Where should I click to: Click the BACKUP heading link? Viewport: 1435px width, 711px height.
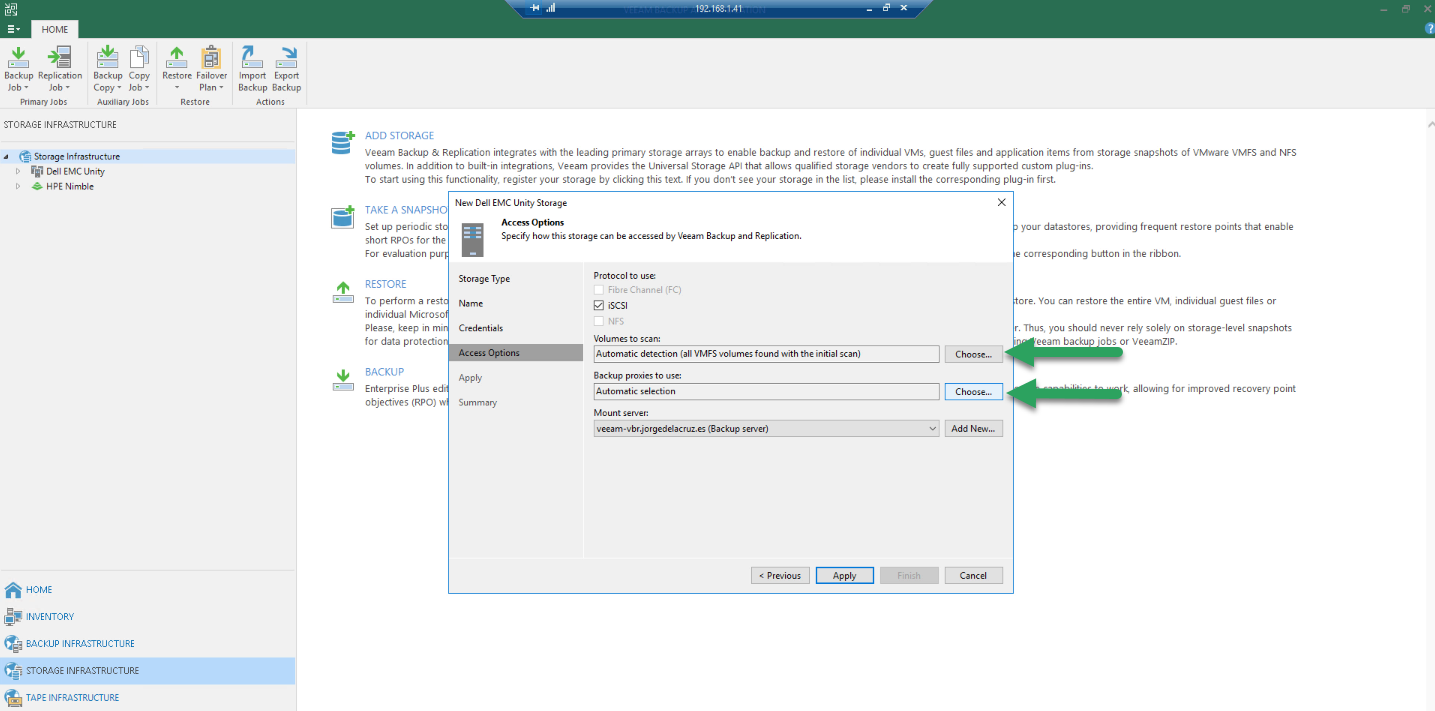pos(384,372)
